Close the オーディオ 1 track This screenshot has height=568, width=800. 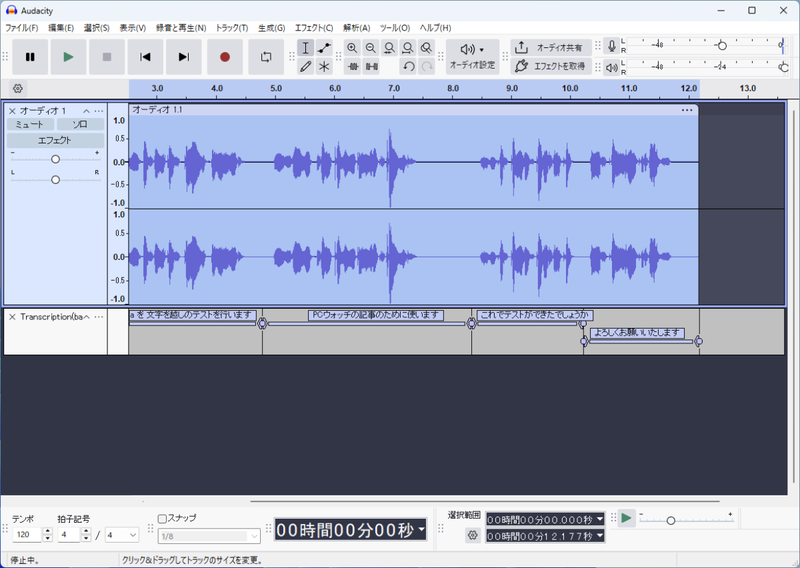(12, 111)
